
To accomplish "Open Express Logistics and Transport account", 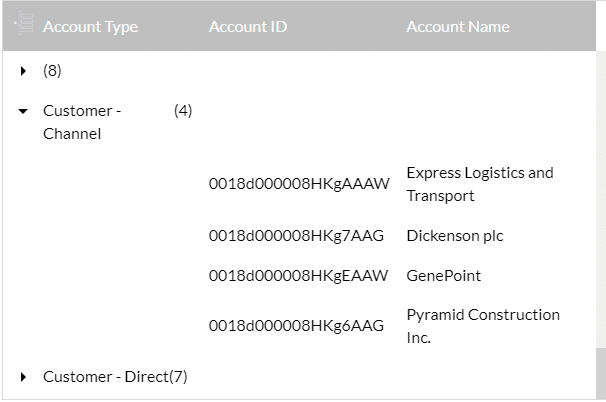I will pyautogui.click(x=480, y=184).
